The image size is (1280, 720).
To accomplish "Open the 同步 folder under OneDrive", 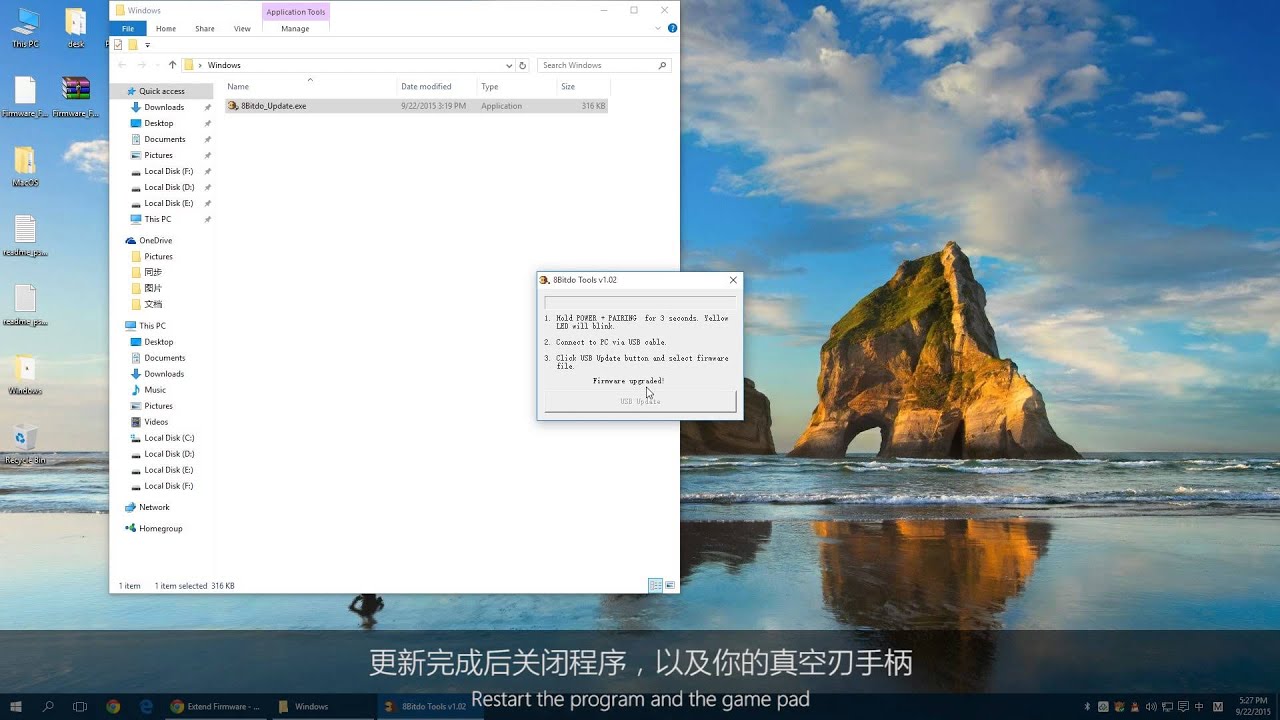I will (153, 272).
